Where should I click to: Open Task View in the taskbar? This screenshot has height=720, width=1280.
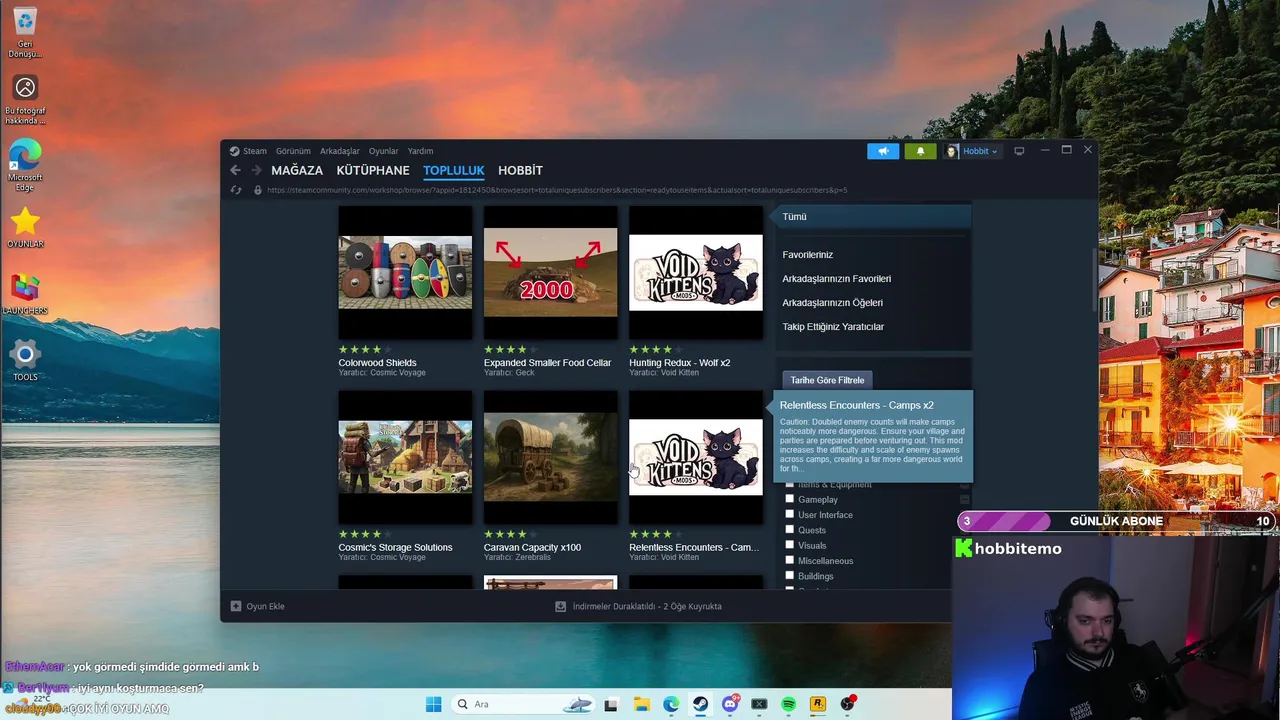(x=611, y=704)
